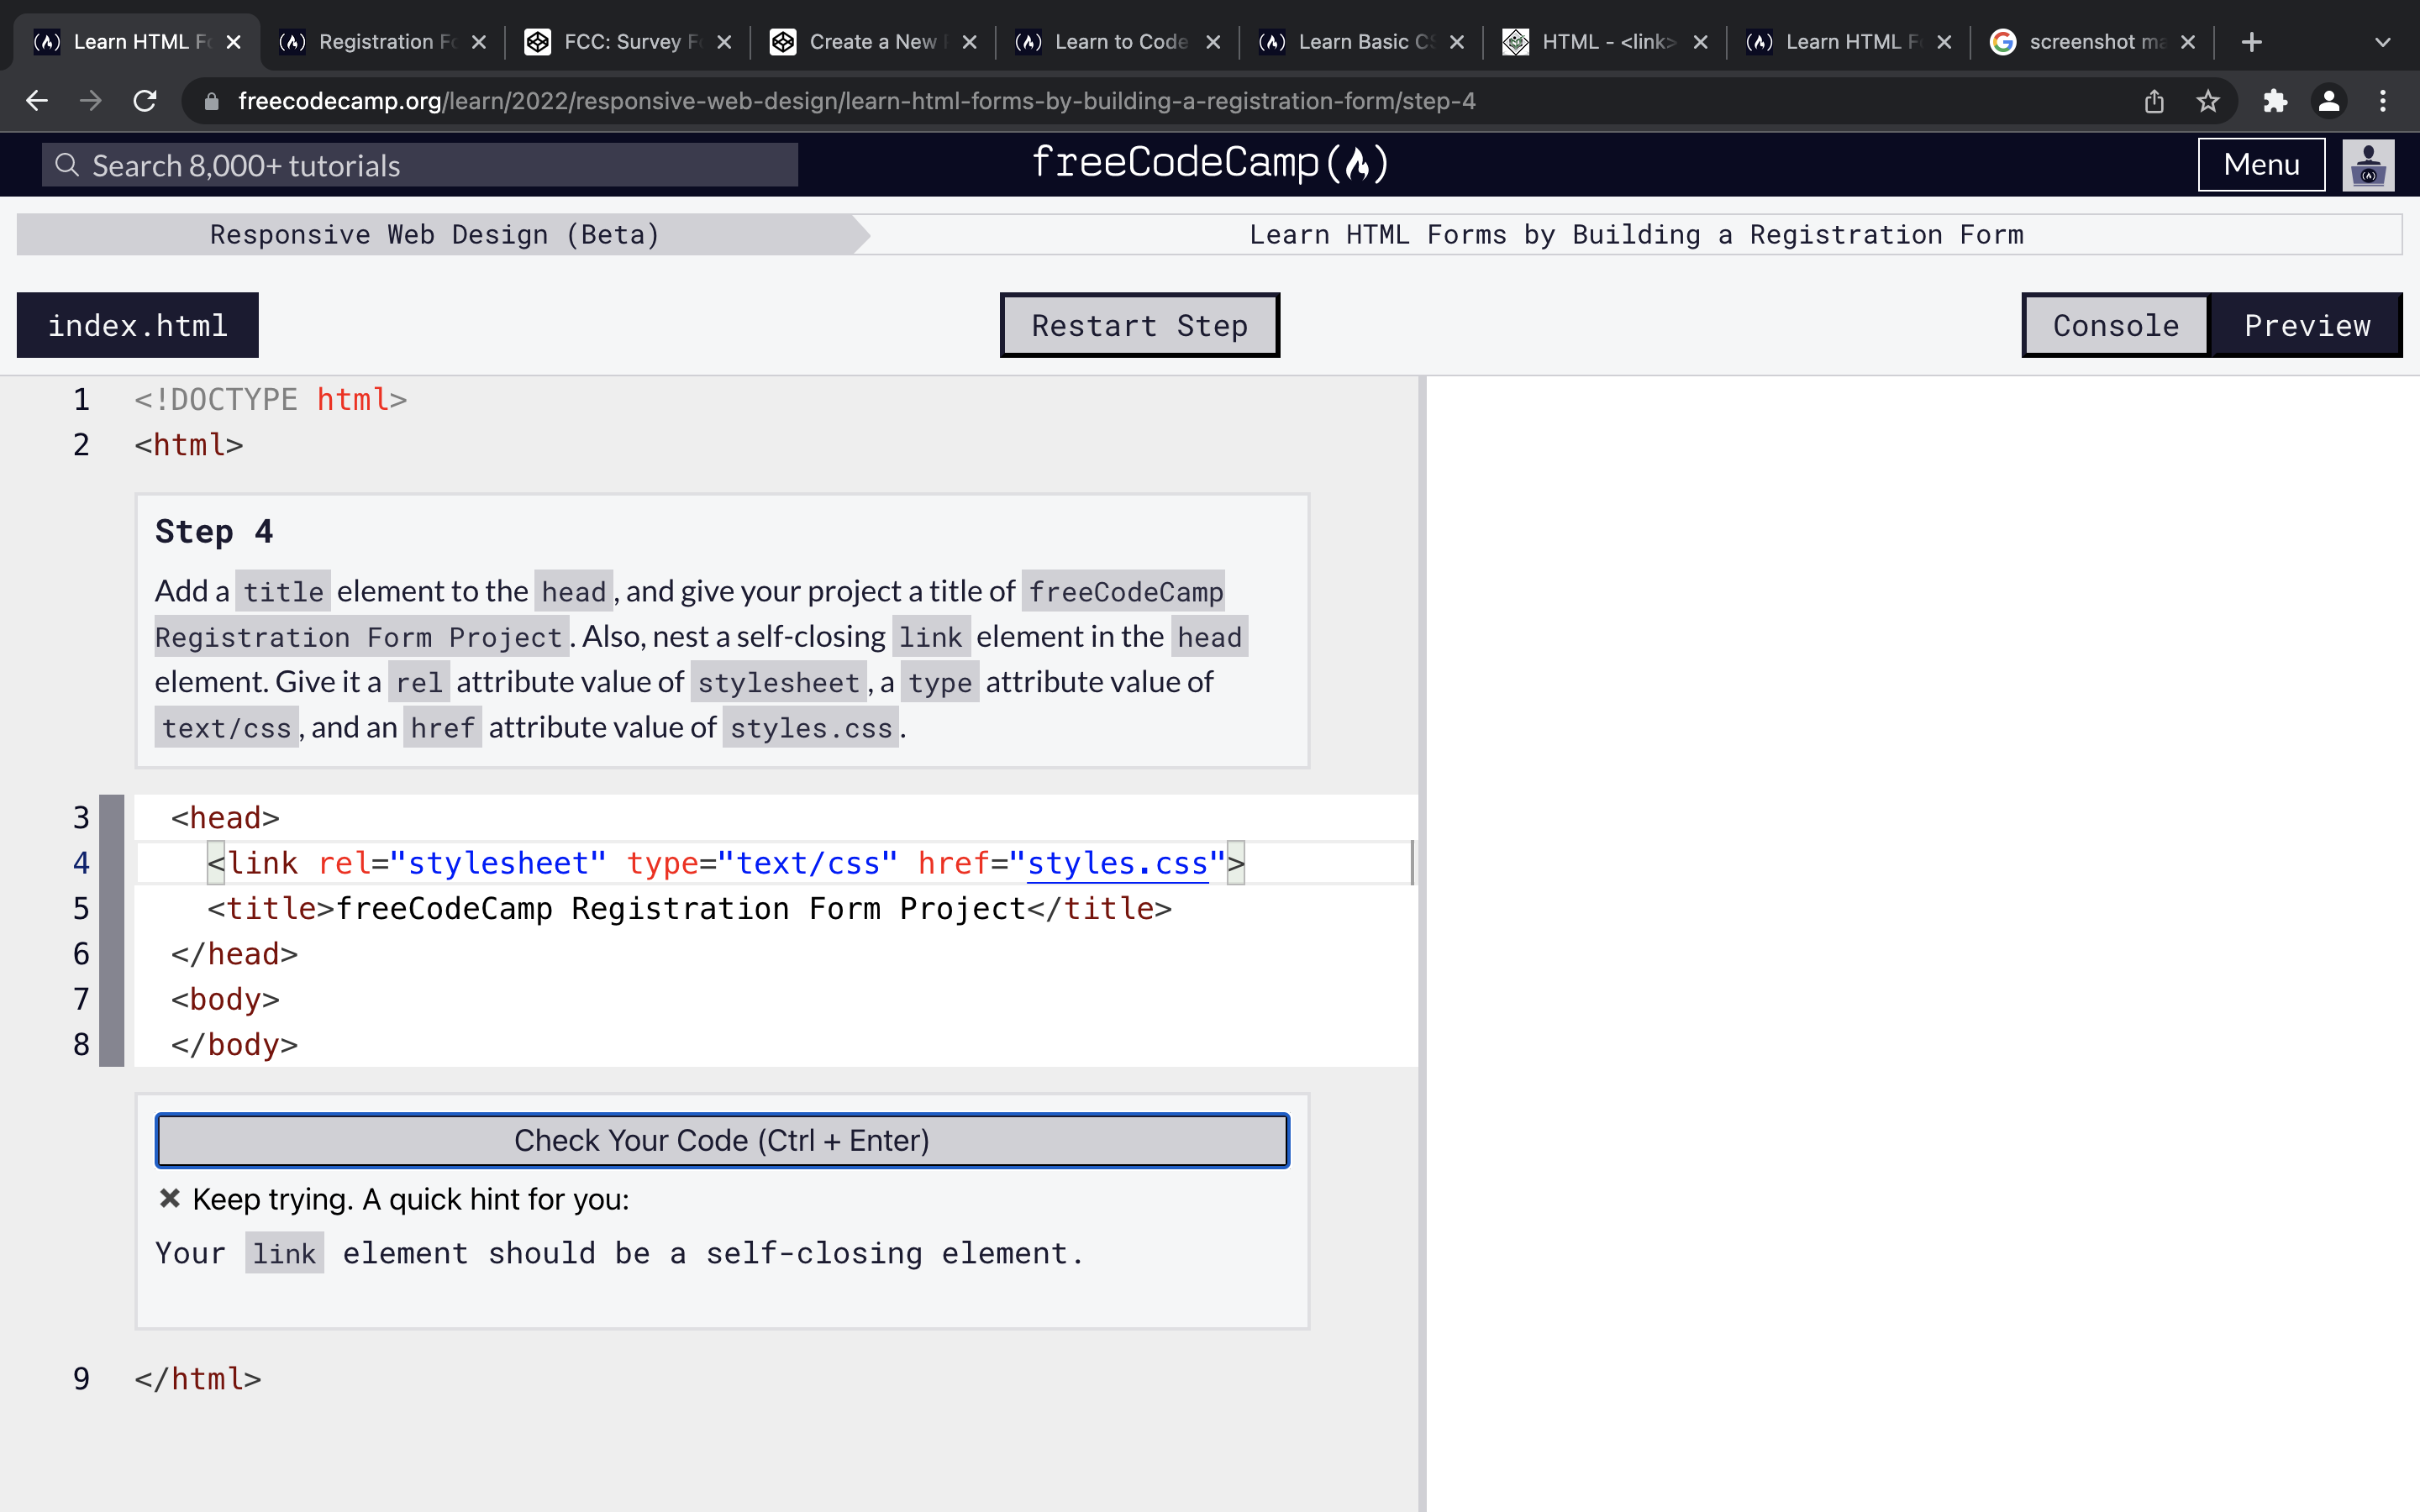Click the browser back arrow
This screenshot has width=2420, height=1512.
coord(37,101)
